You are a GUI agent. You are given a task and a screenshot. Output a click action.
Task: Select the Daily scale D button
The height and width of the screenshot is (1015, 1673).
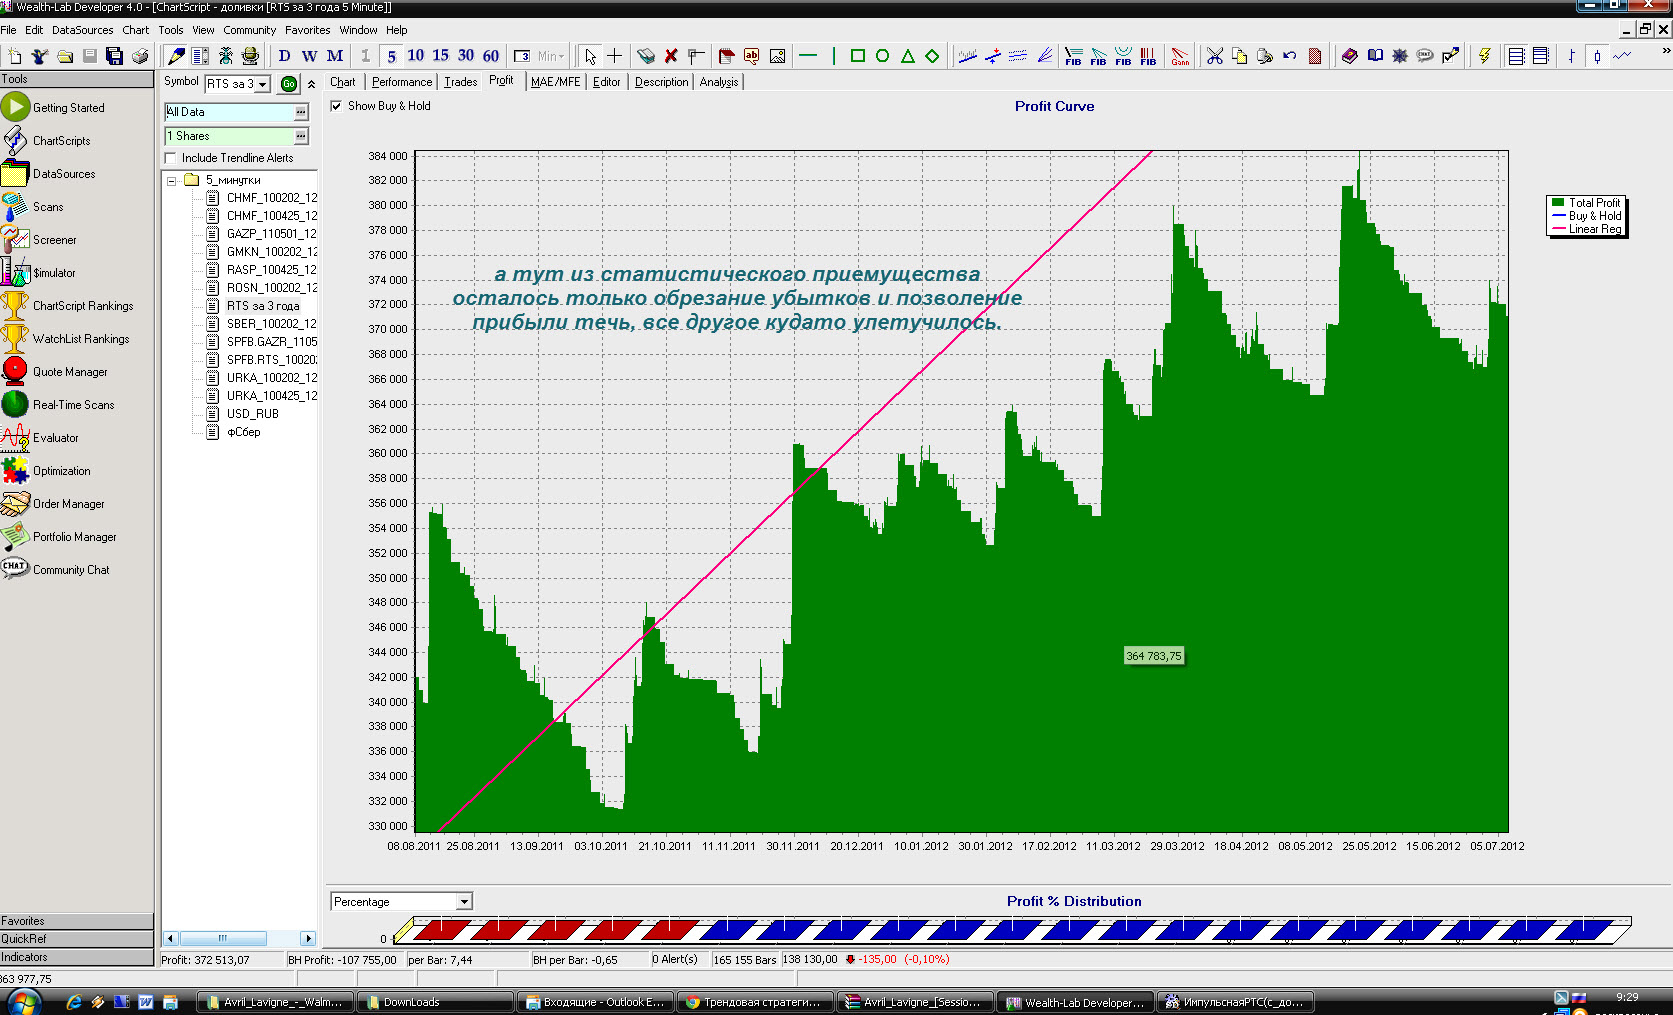pyautogui.click(x=284, y=56)
